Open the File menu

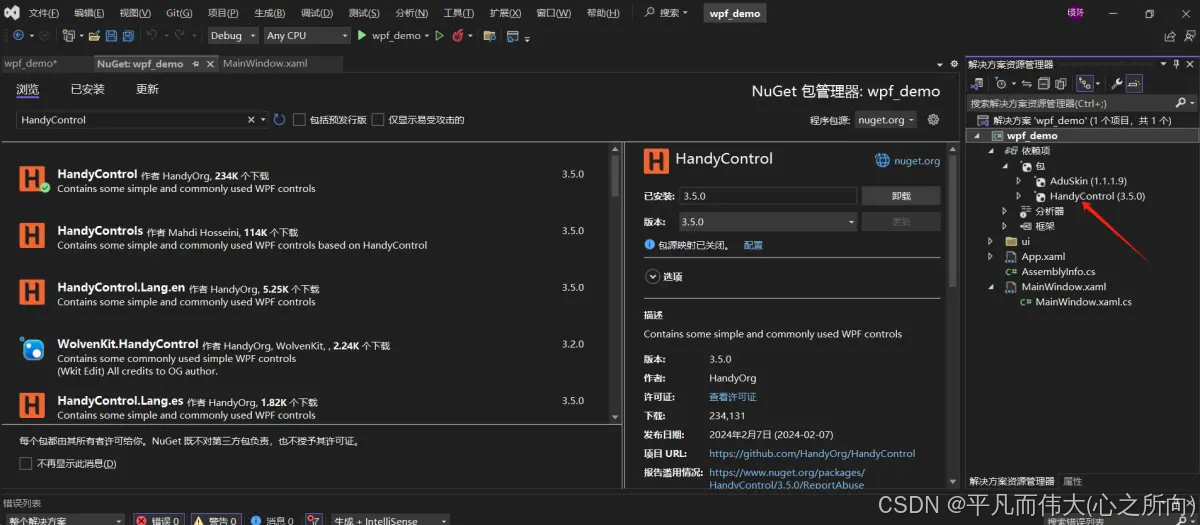(43, 13)
